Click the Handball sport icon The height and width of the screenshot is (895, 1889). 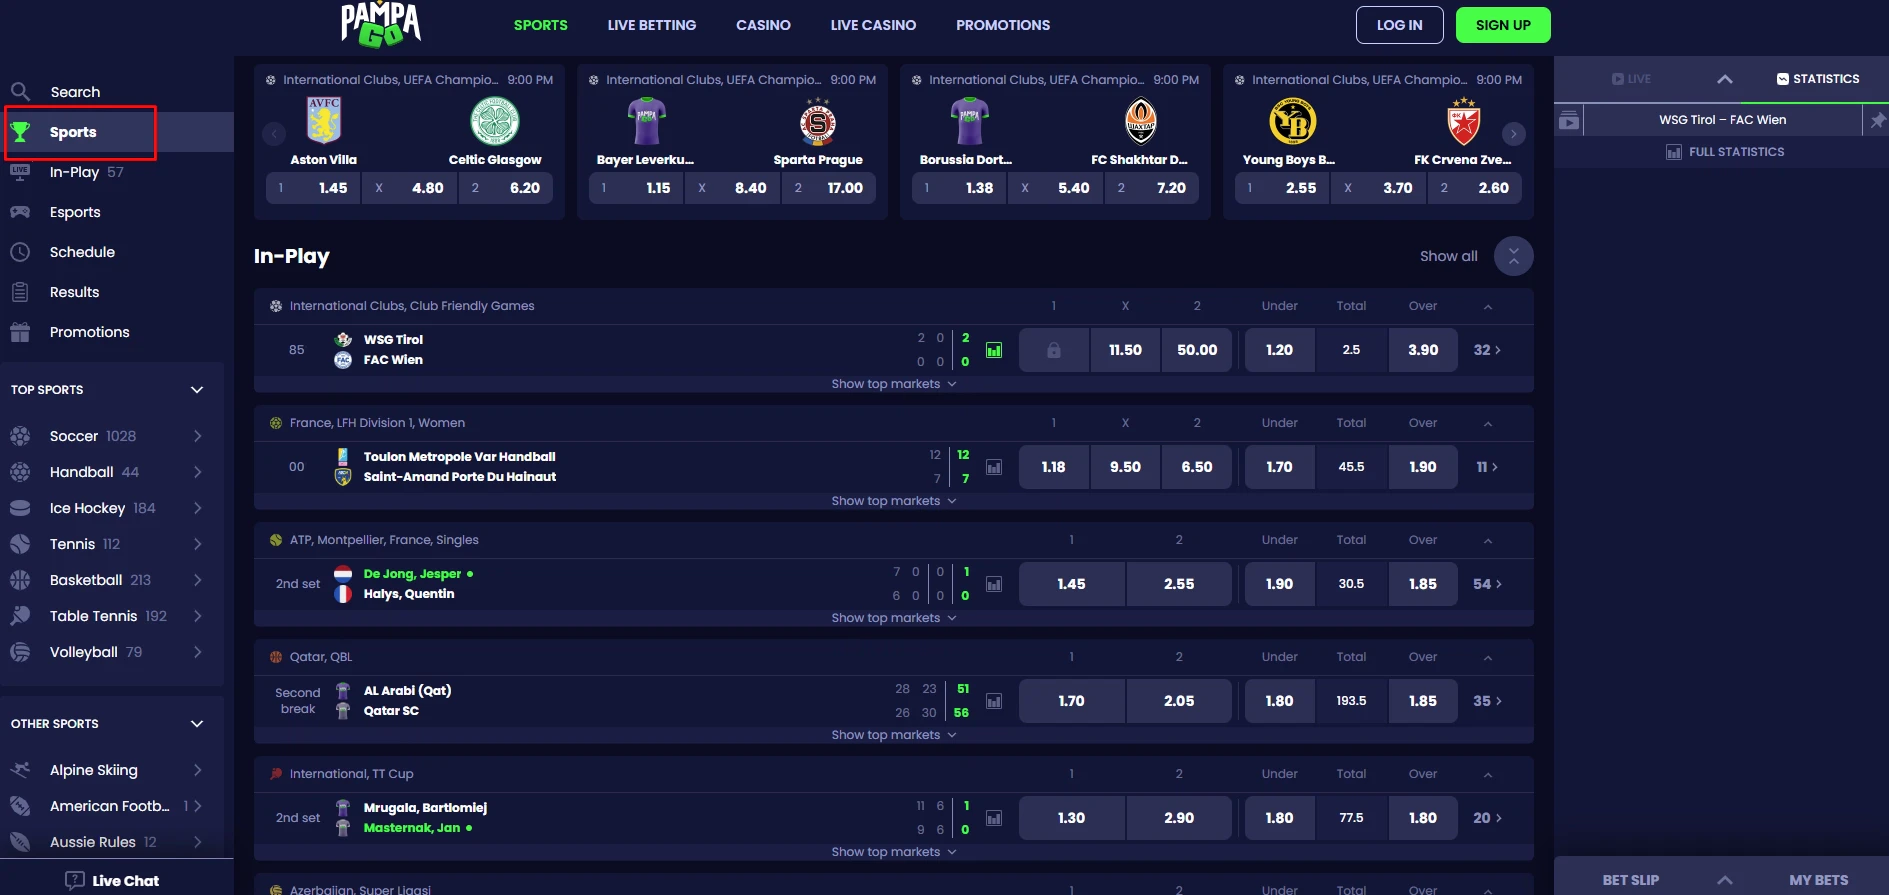pos(20,472)
